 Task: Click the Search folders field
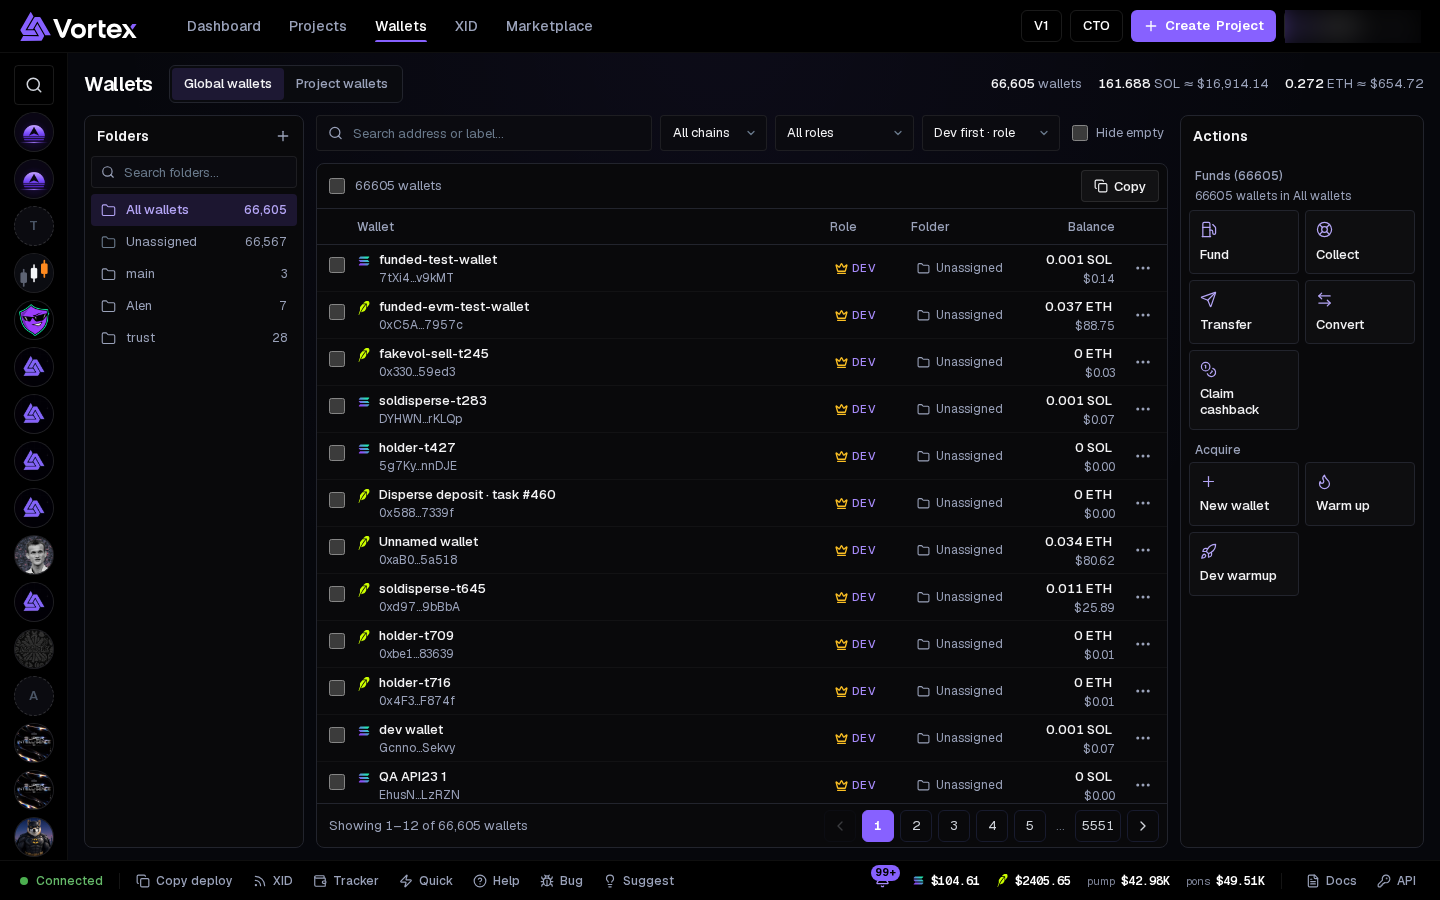[194, 172]
